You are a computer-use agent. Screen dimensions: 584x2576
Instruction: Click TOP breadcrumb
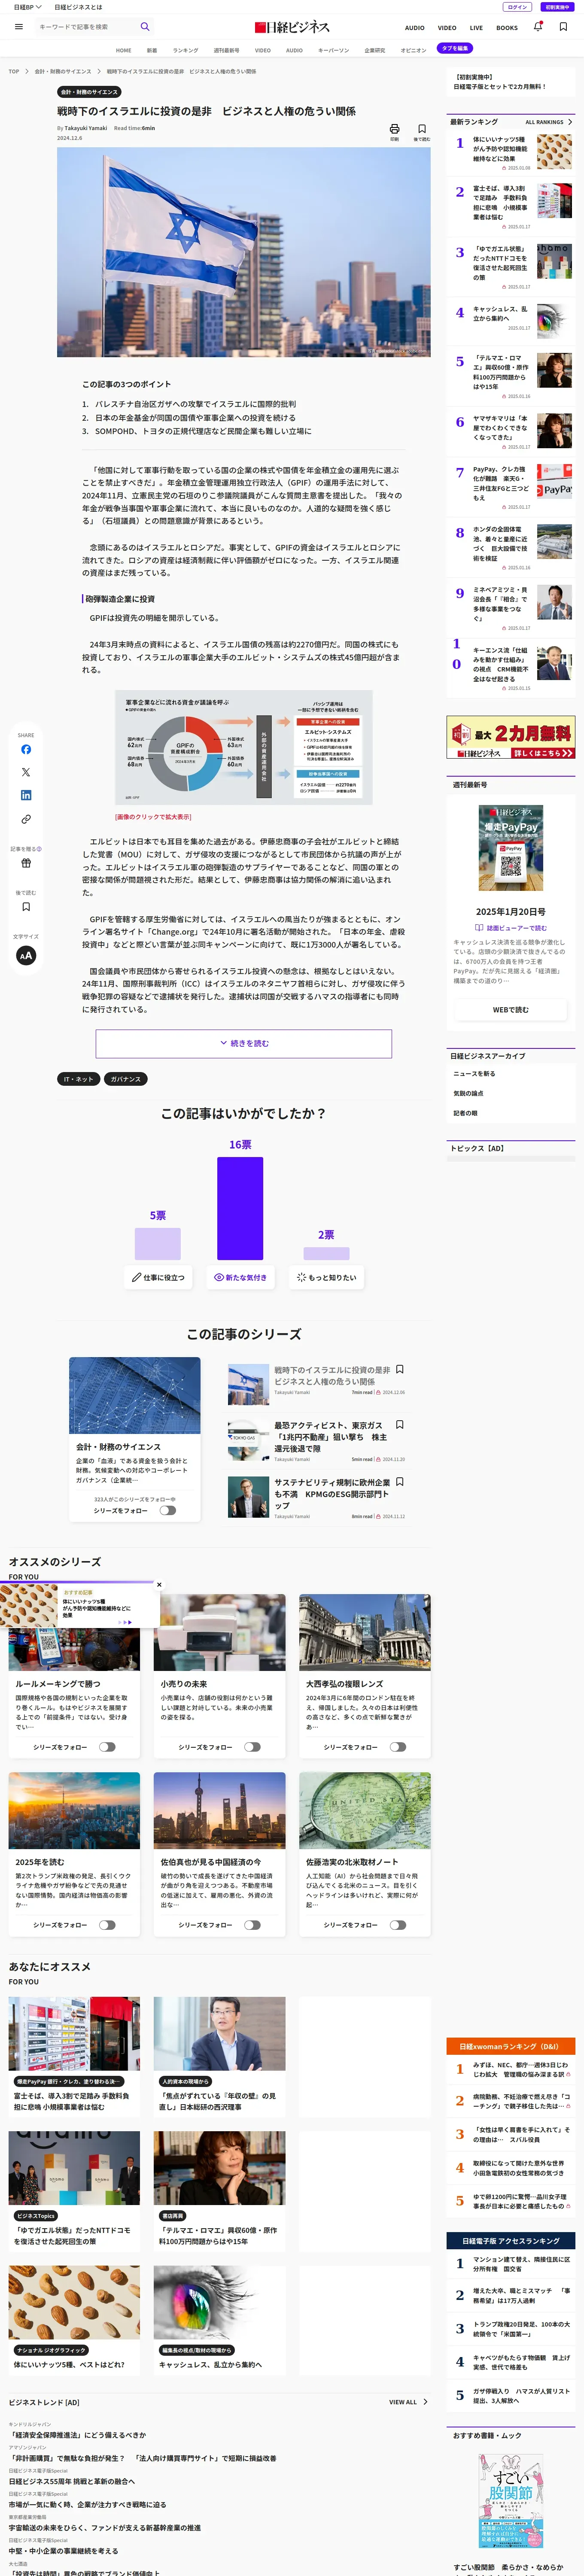[x=14, y=71]
